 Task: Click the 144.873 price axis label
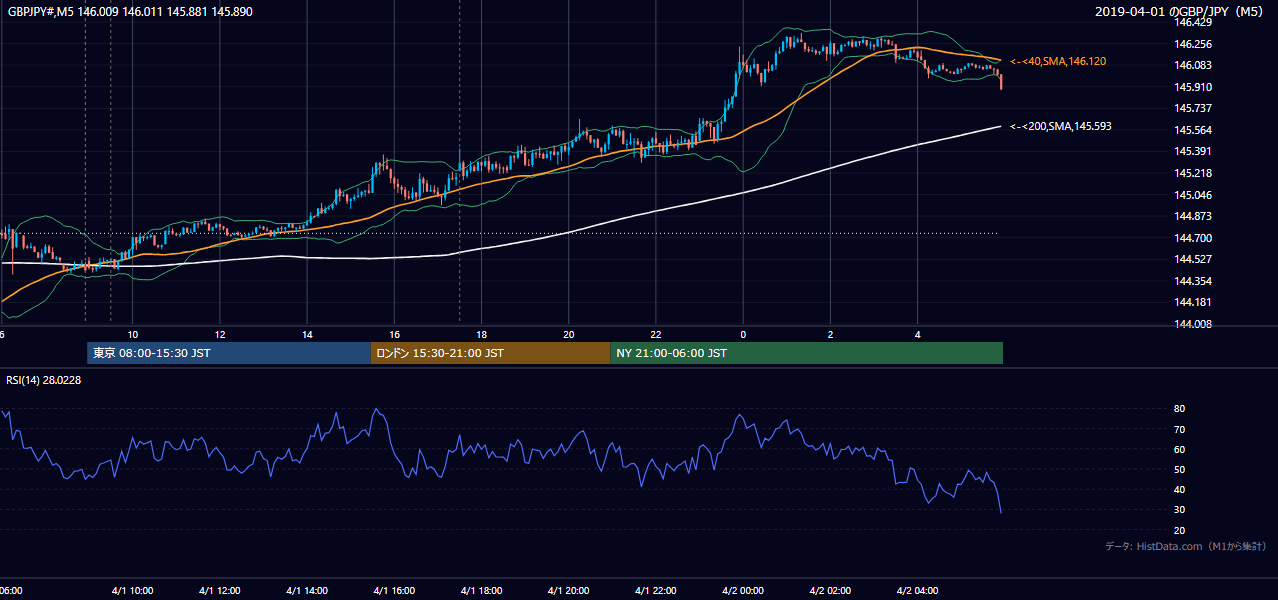click(1194, 216)
